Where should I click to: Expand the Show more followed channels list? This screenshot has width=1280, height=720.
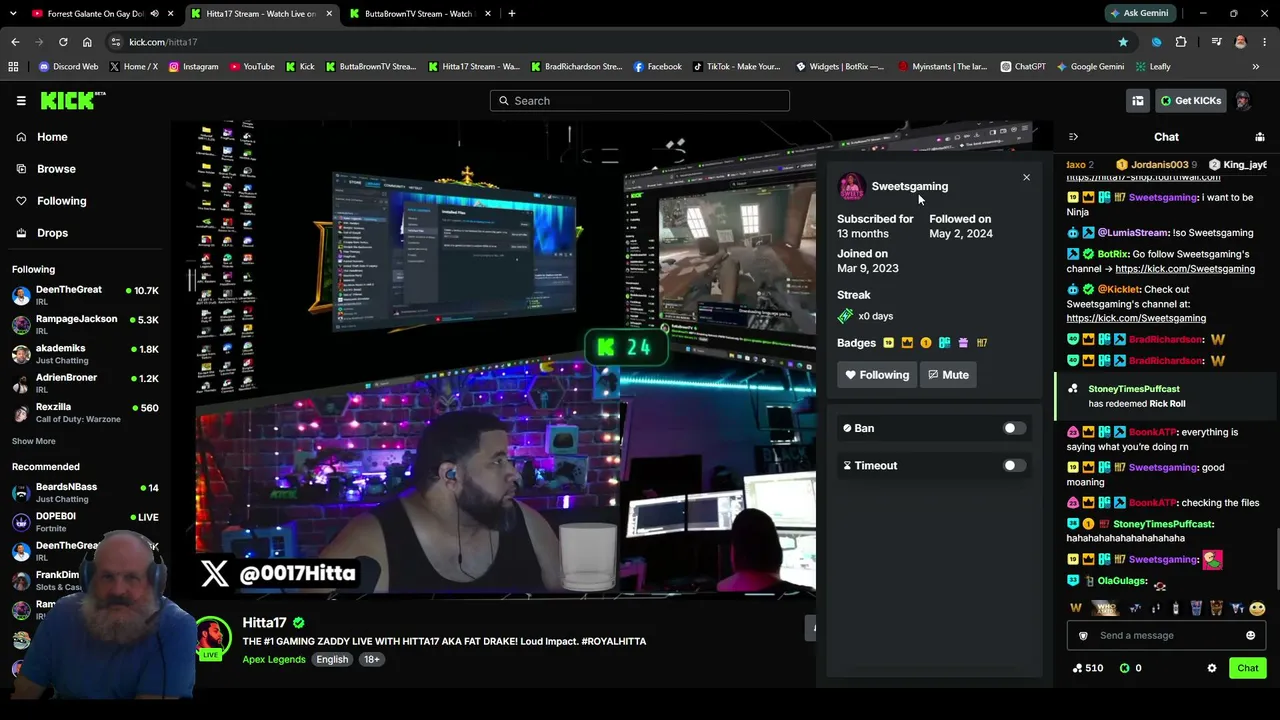pos(34,441)
